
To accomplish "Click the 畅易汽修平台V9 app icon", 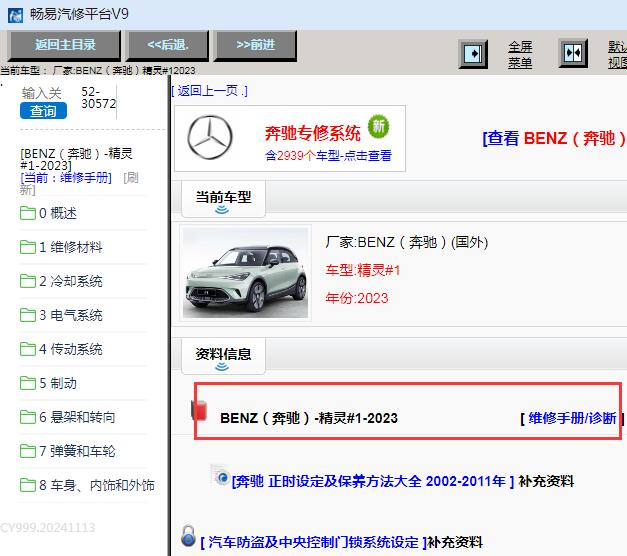I will coord(15,15).
